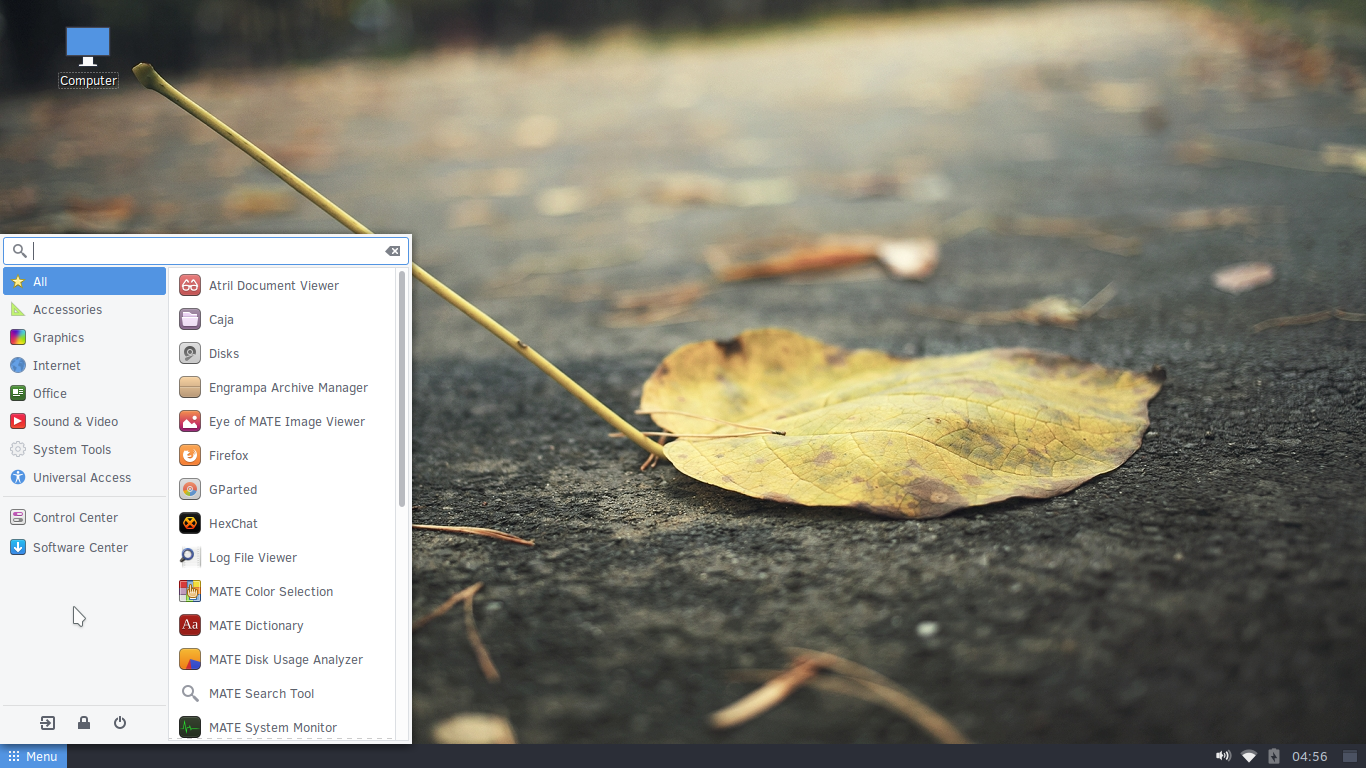Open GParted partition editor icon
The image size is (1366, 768).
[190, 489]
